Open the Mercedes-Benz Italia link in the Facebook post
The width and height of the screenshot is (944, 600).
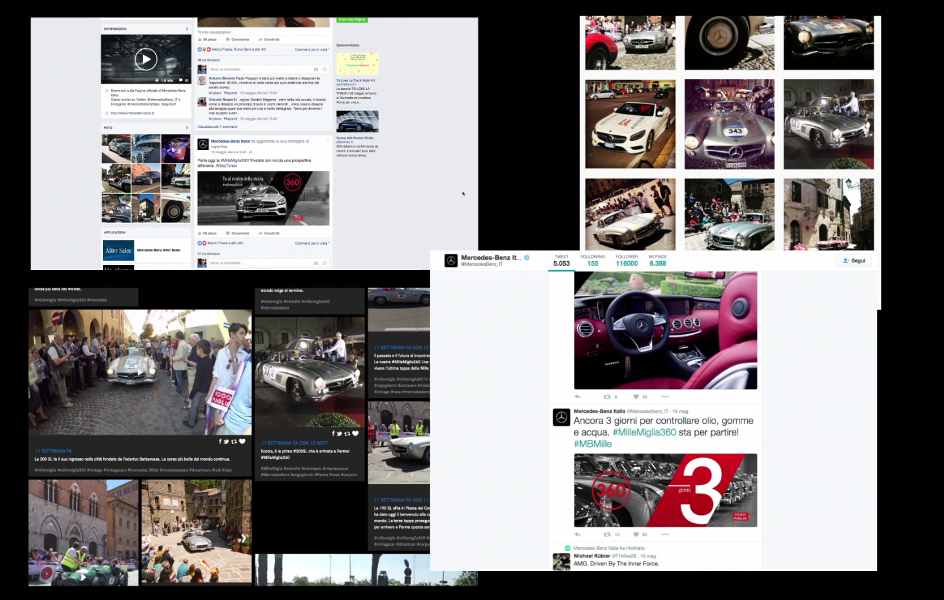pyautogui.click(x=230, y=141)
